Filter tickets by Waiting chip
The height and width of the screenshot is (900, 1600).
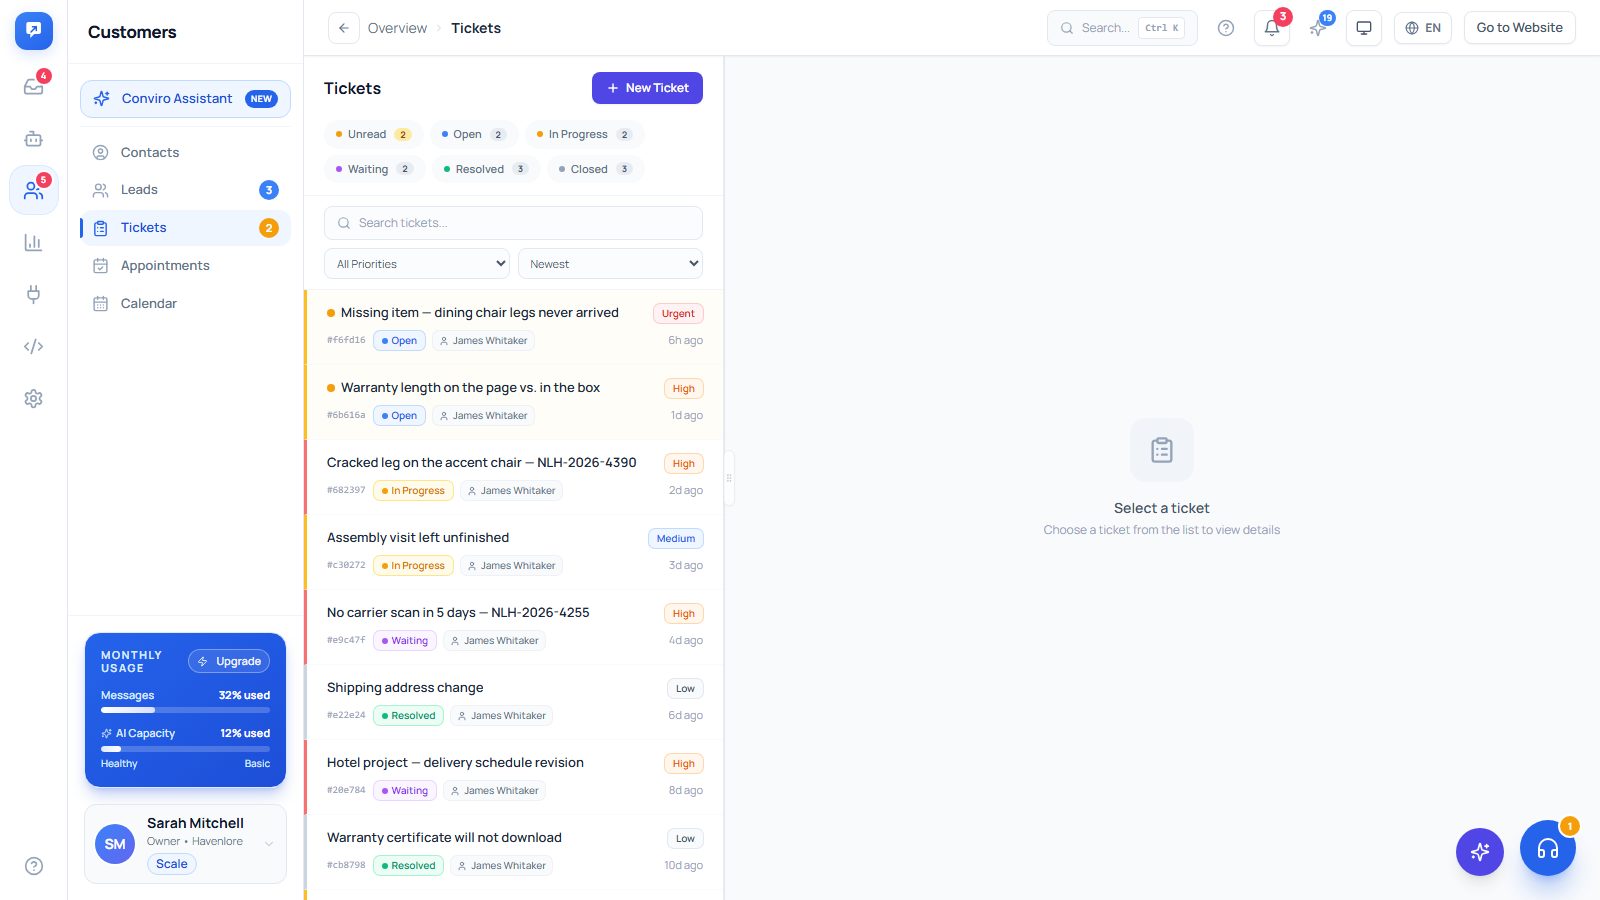coord(373,169)
